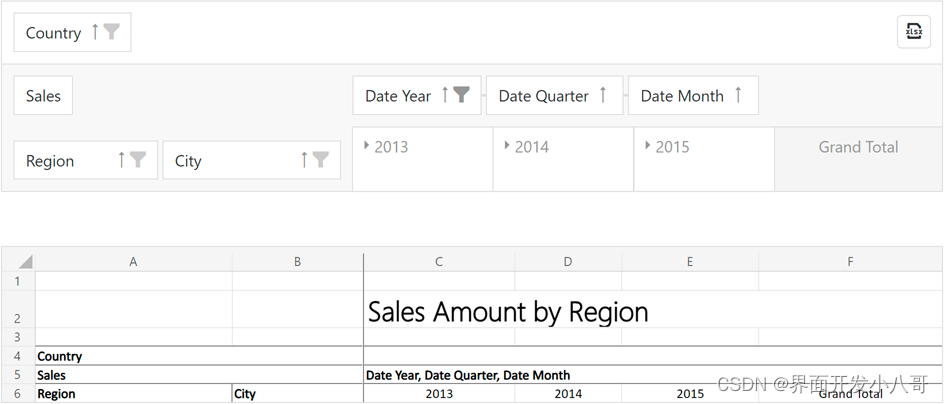The image size is (944, 404).
Task: Click the Country sort arrow
Action: pyautogui.click(x=95, y=32)
